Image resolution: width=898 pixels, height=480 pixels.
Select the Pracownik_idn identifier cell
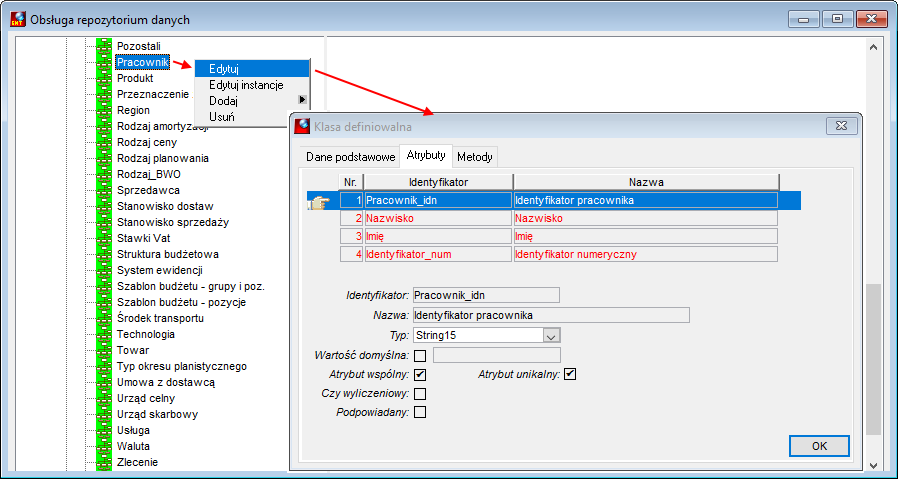pos(438,200)
